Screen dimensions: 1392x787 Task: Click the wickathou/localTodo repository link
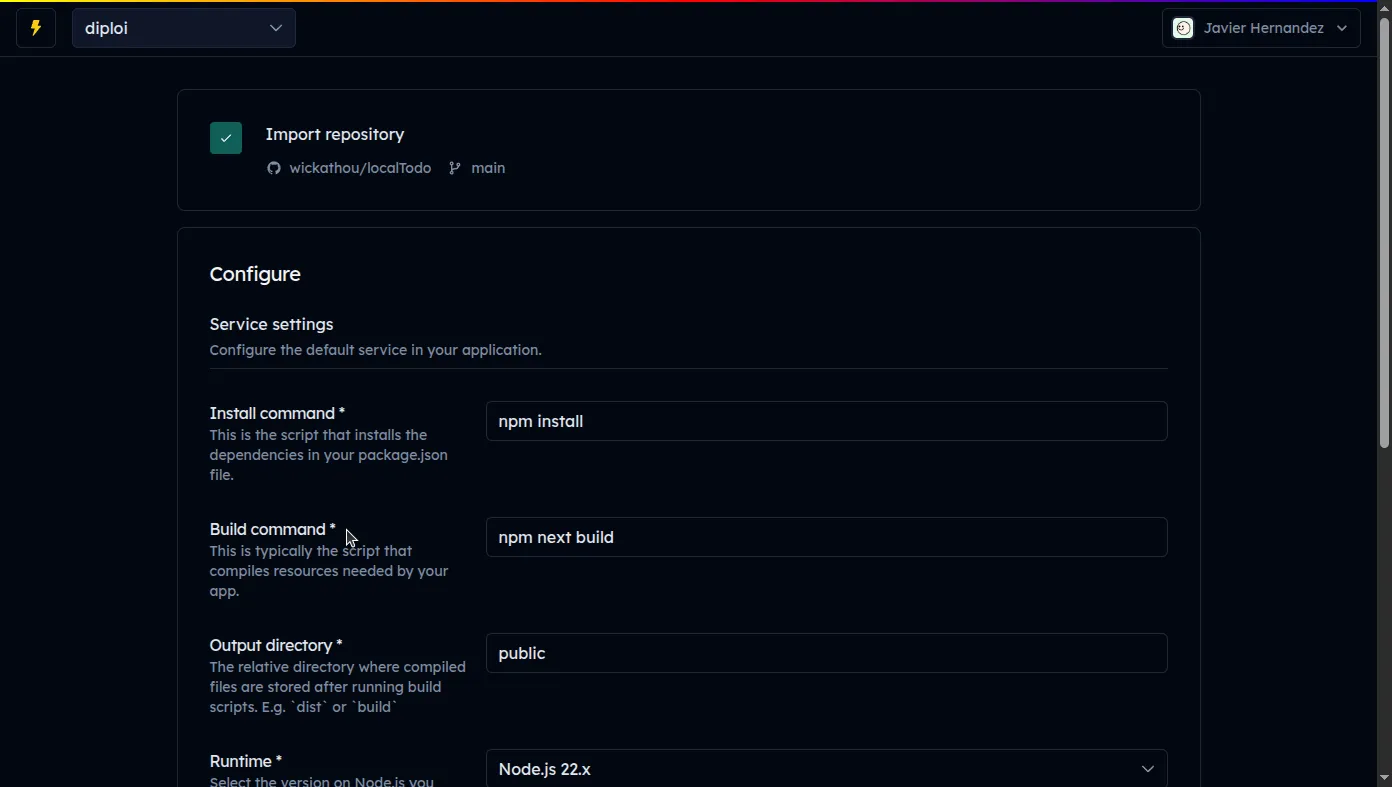(x=360, y=168)
